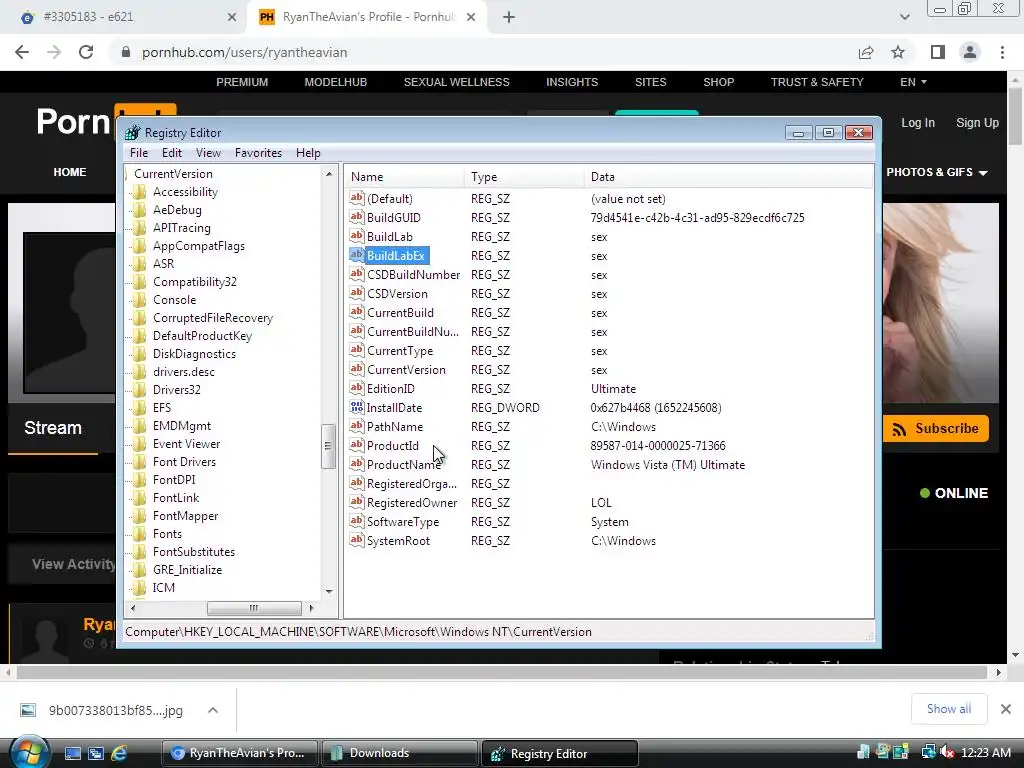Open the Help menu in Registry Editor

308,153
